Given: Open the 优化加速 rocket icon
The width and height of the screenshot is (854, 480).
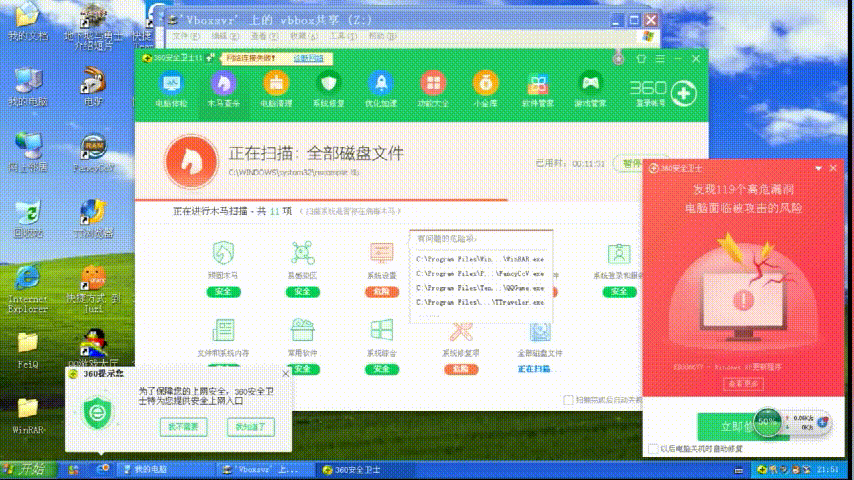Looking at the screenshot, I should [381, 84].
